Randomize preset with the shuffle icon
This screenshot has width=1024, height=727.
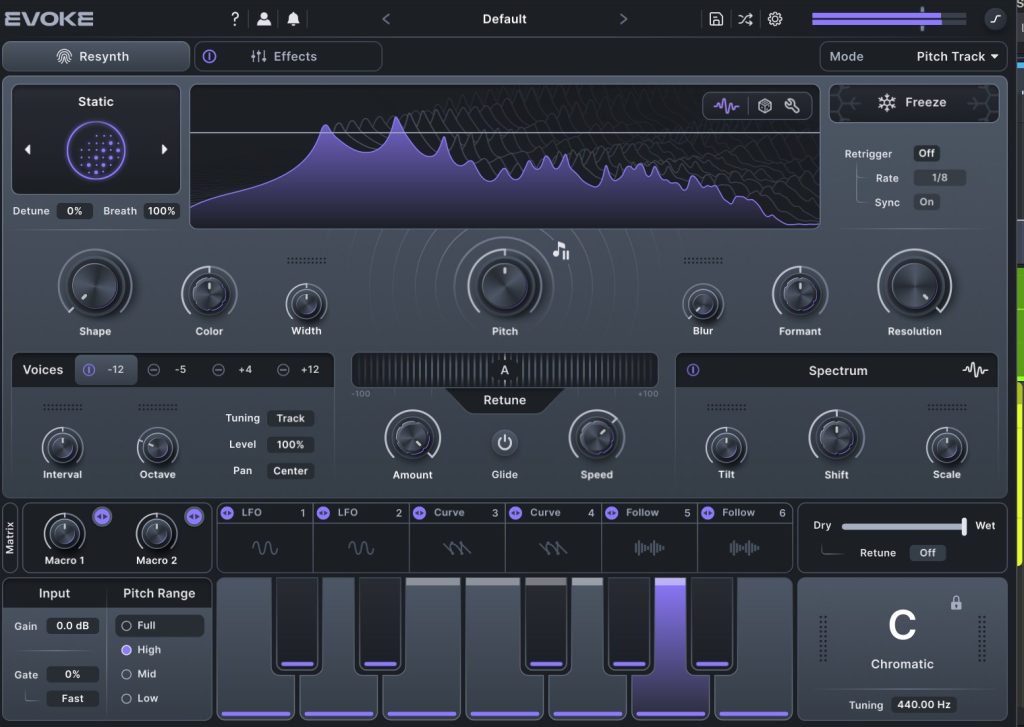[x=745, y=19]
